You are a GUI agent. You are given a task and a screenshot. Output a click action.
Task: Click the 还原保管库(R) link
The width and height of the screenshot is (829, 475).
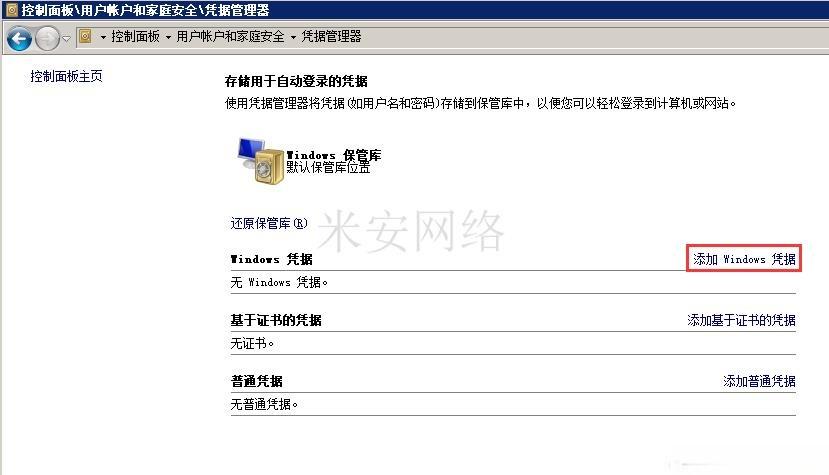[269, 223]
